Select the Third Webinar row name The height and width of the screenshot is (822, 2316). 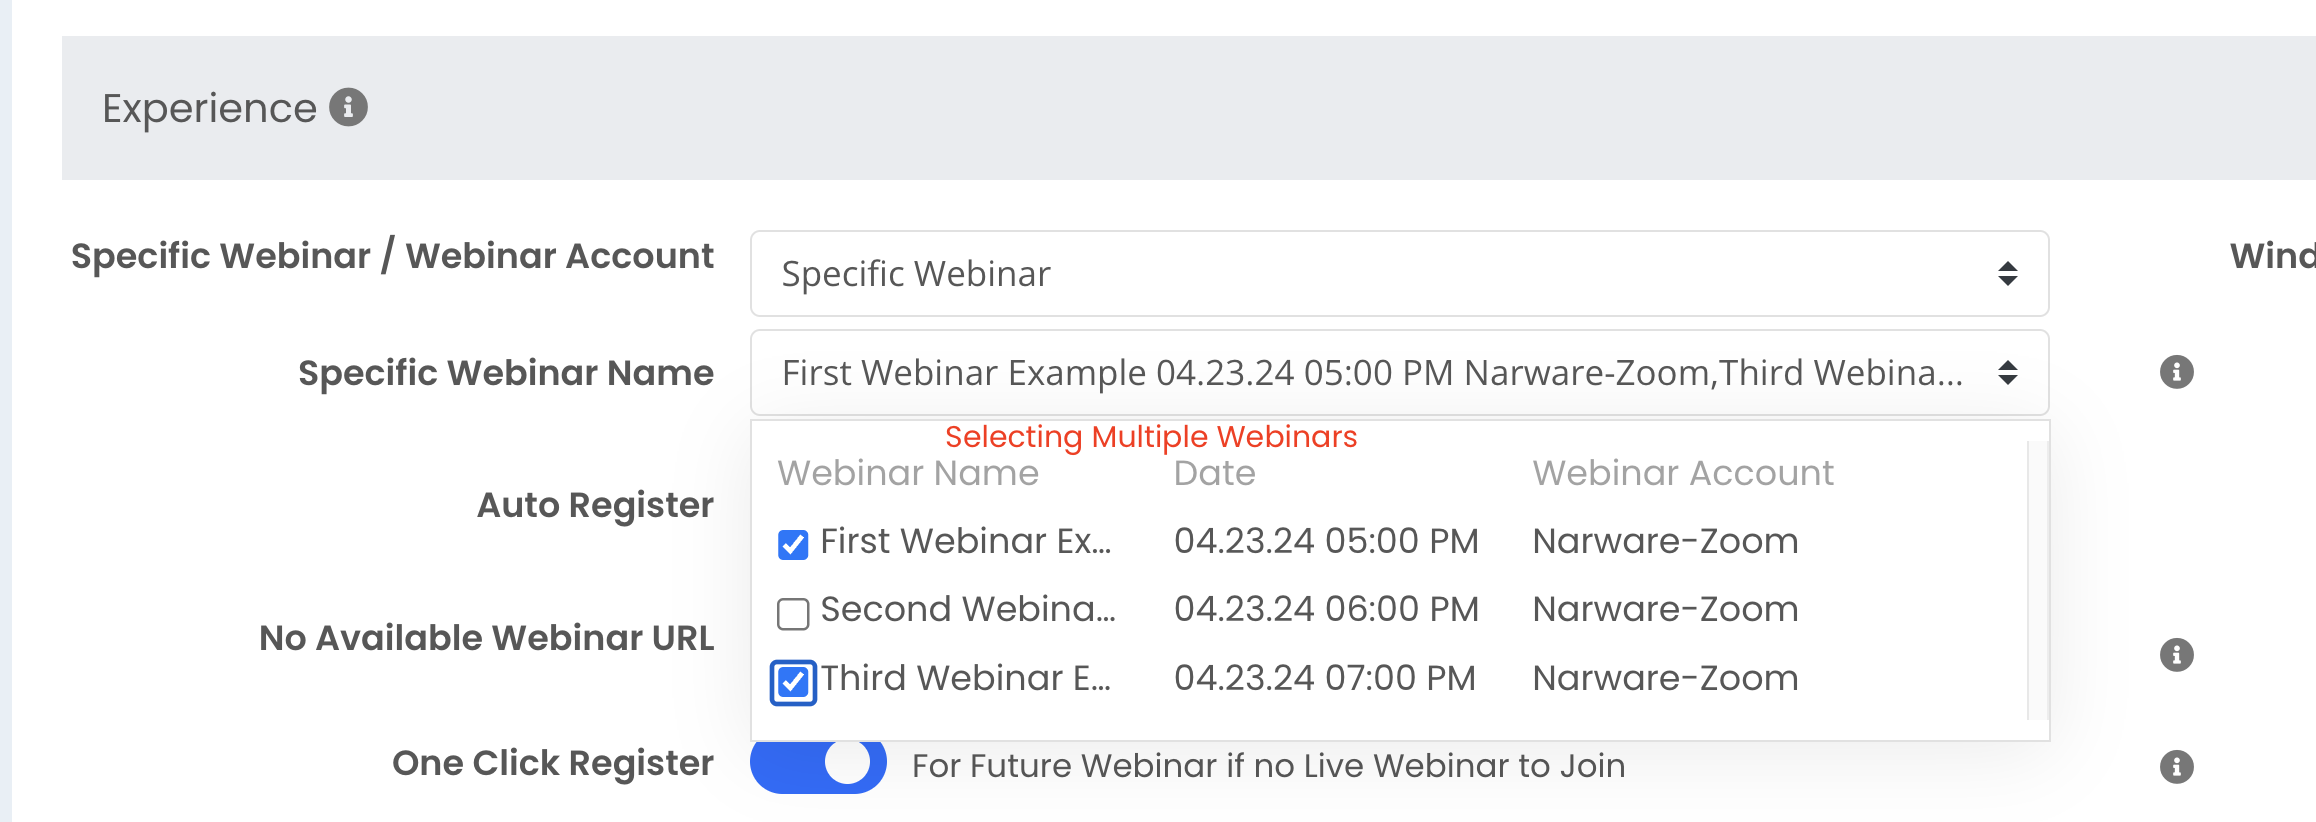point(965,678)
